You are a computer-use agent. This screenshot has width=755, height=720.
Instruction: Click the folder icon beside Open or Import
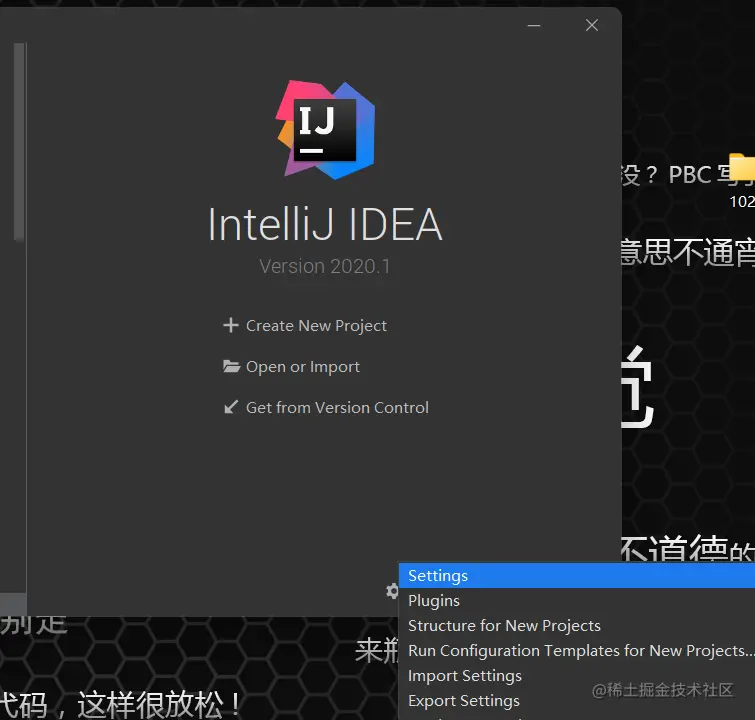231,367
